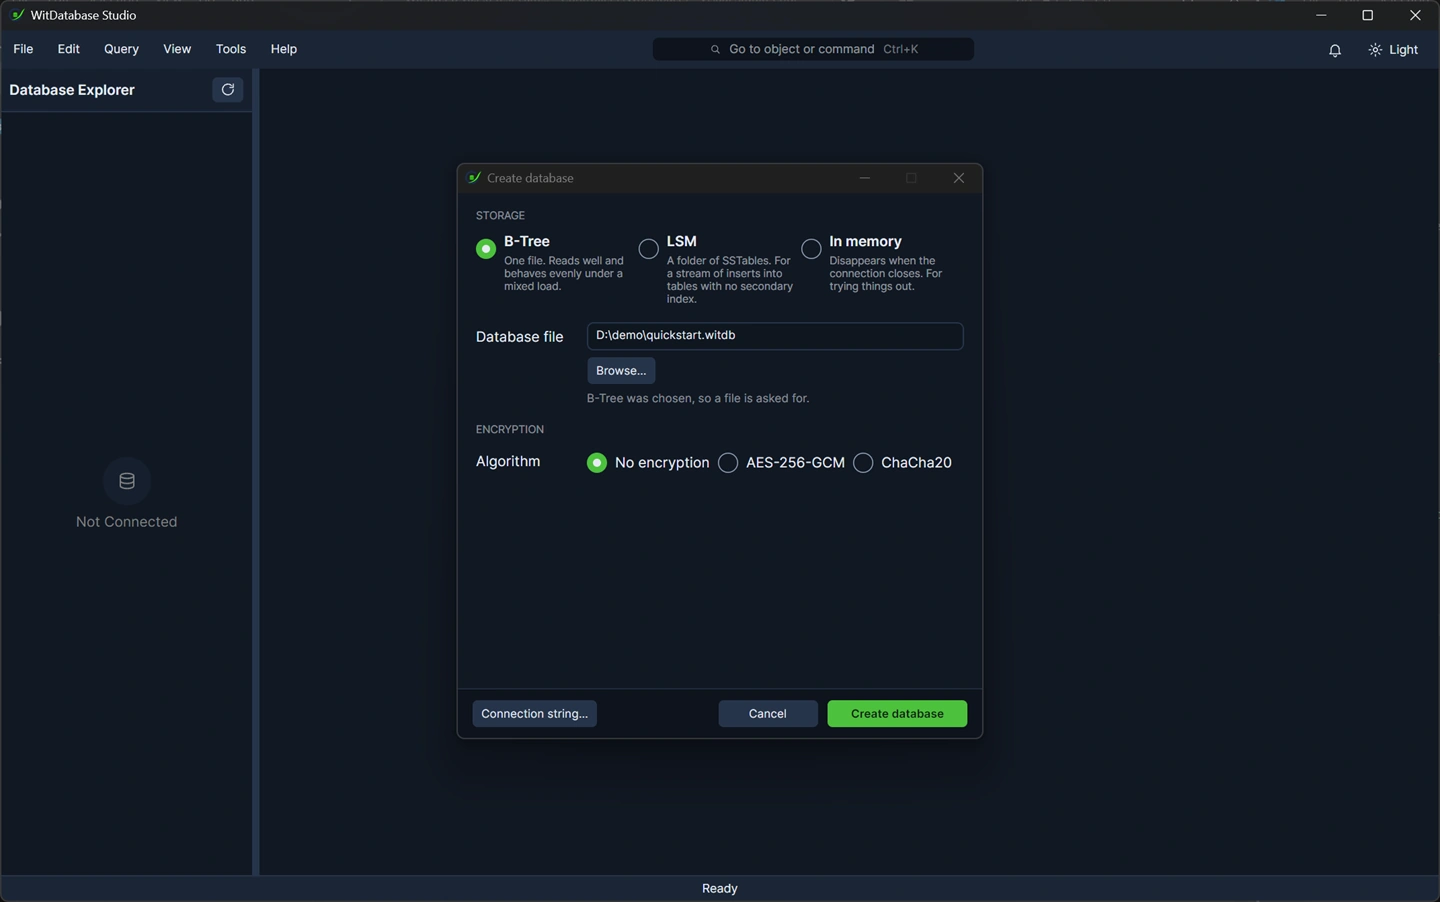Image resolution: width=1440 pixels, height=902 pixels.
Task: Minimize the WitDatabase Studio window
Action: (1321, 15)
